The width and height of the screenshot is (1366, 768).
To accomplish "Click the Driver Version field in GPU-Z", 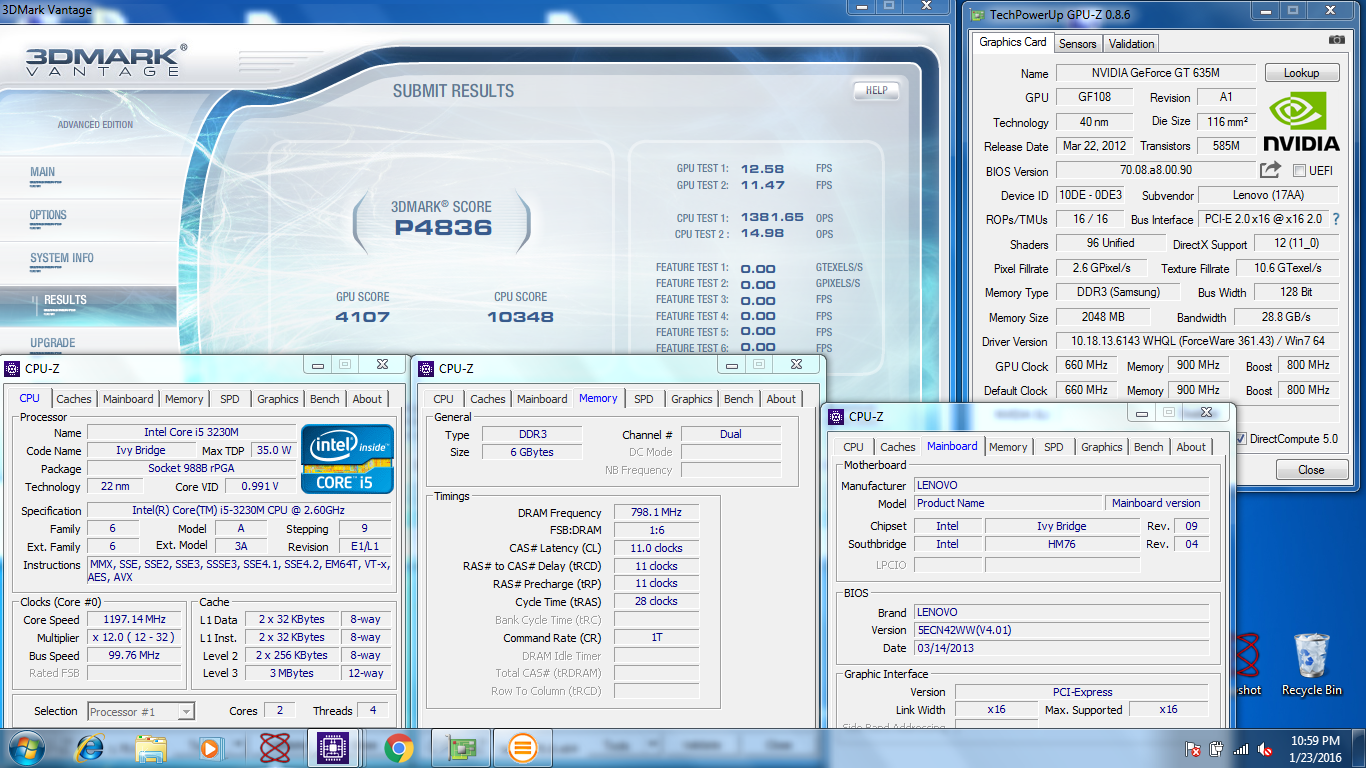I will tap(1197, 342).
